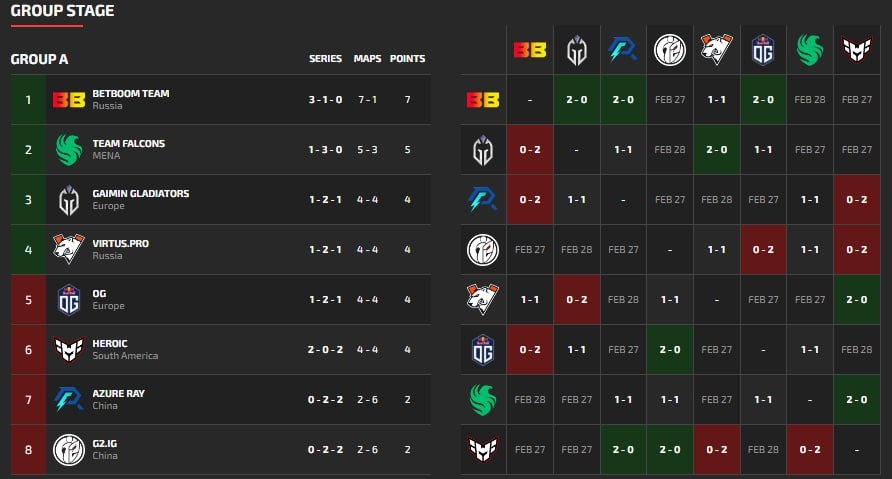
Task: Open Gaimin Gladiators' 2-0 win over Virtus.pro
Action: coord(717,150)
